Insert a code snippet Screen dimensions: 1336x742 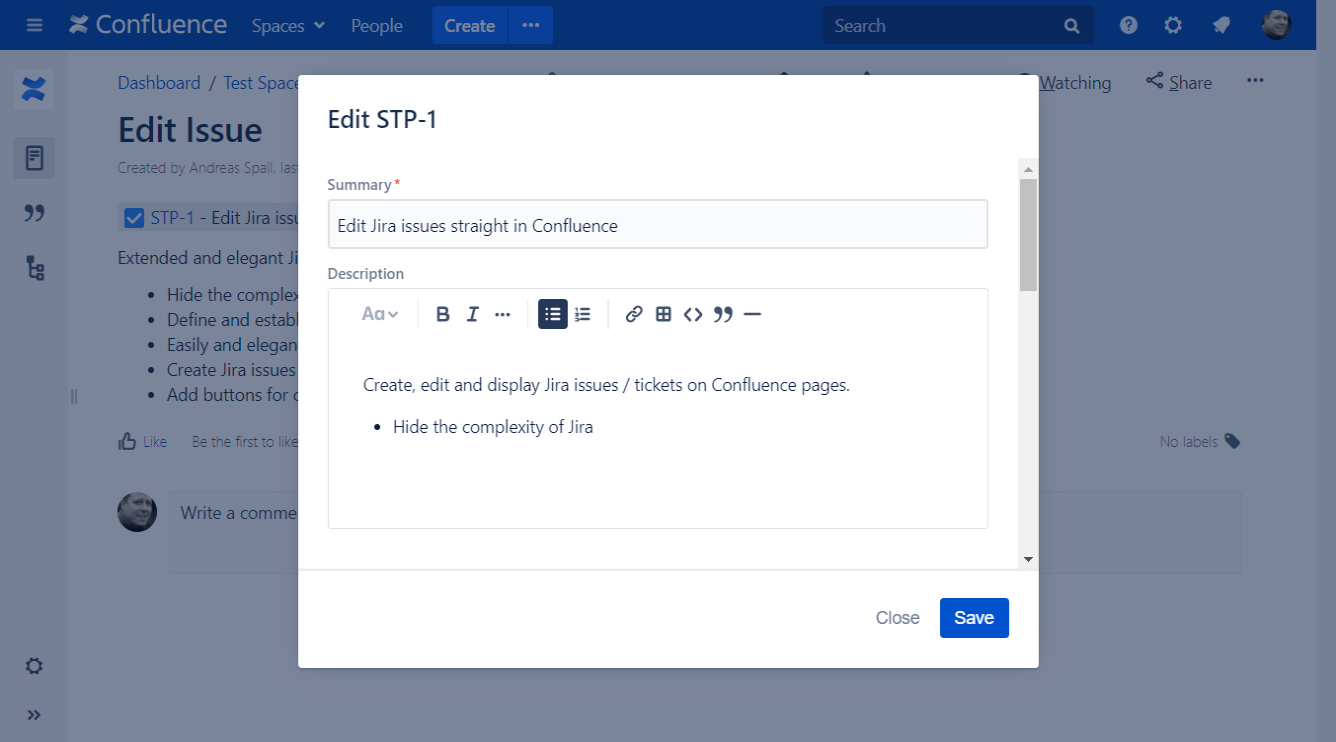(x=693, y=314)
